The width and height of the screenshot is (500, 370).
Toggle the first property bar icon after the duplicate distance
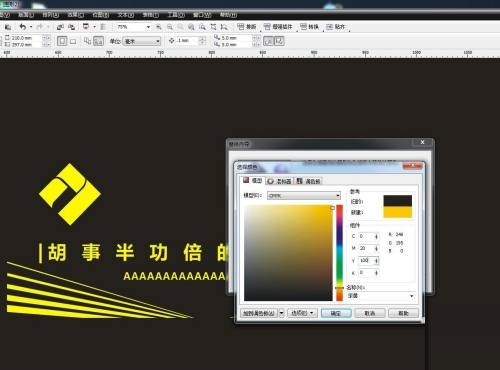point(268,41)
